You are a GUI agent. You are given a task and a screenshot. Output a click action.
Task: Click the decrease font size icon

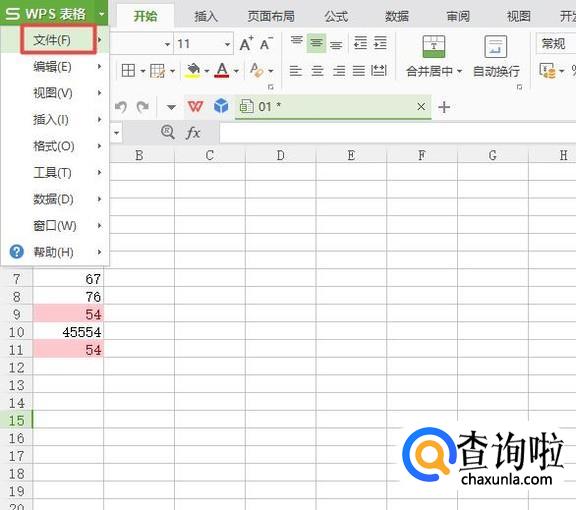(x=266, y=44)
